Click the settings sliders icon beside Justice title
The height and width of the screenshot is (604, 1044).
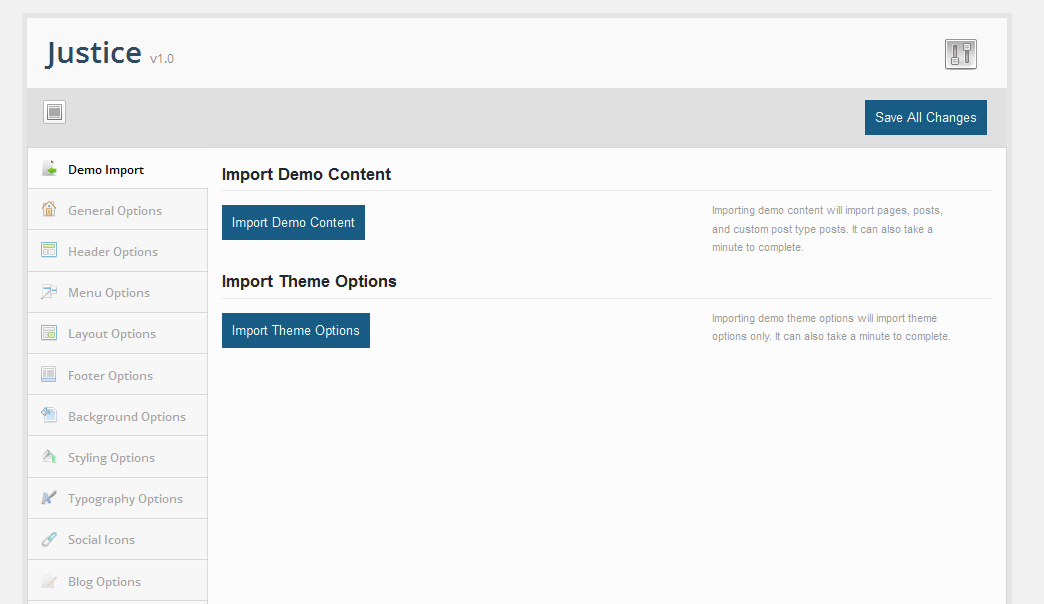click(x=960, y=54)
